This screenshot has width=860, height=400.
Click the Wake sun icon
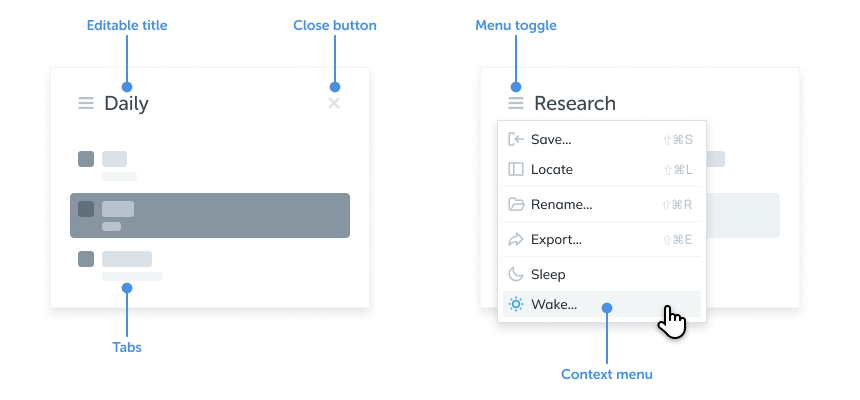pos(516,305)
